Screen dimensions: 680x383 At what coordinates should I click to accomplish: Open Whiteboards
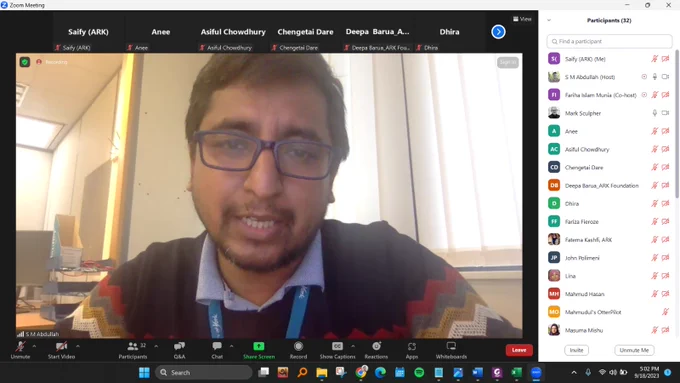[x=451, y=350]
